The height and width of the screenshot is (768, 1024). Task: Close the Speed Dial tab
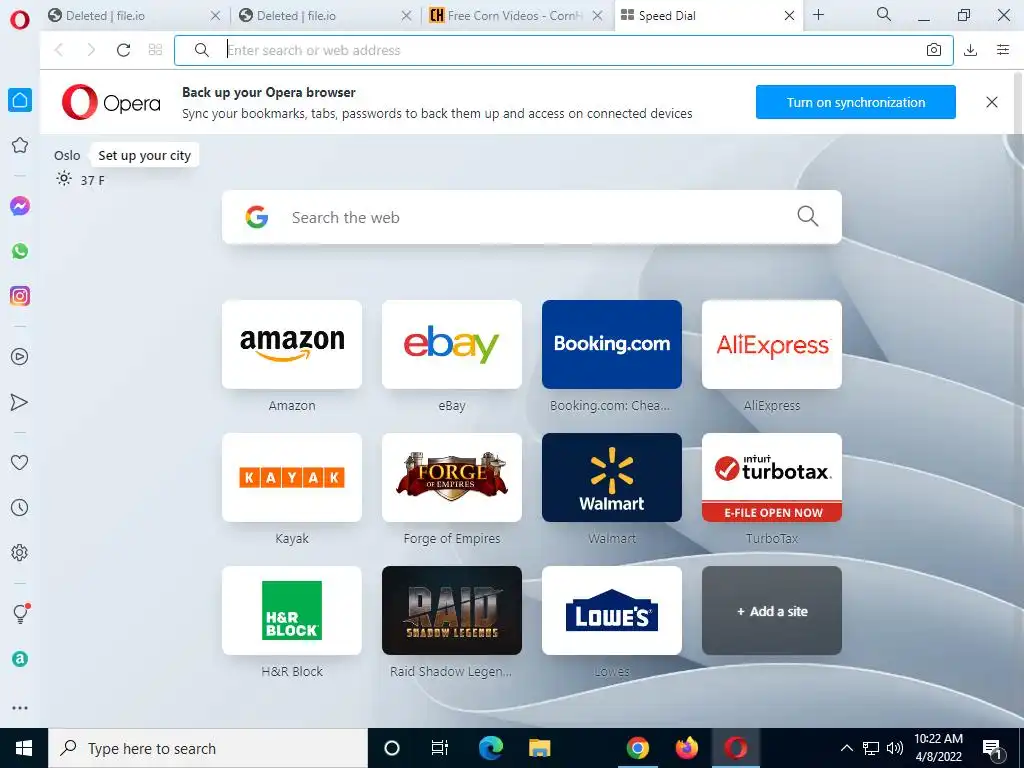click(x=789, y=16)
